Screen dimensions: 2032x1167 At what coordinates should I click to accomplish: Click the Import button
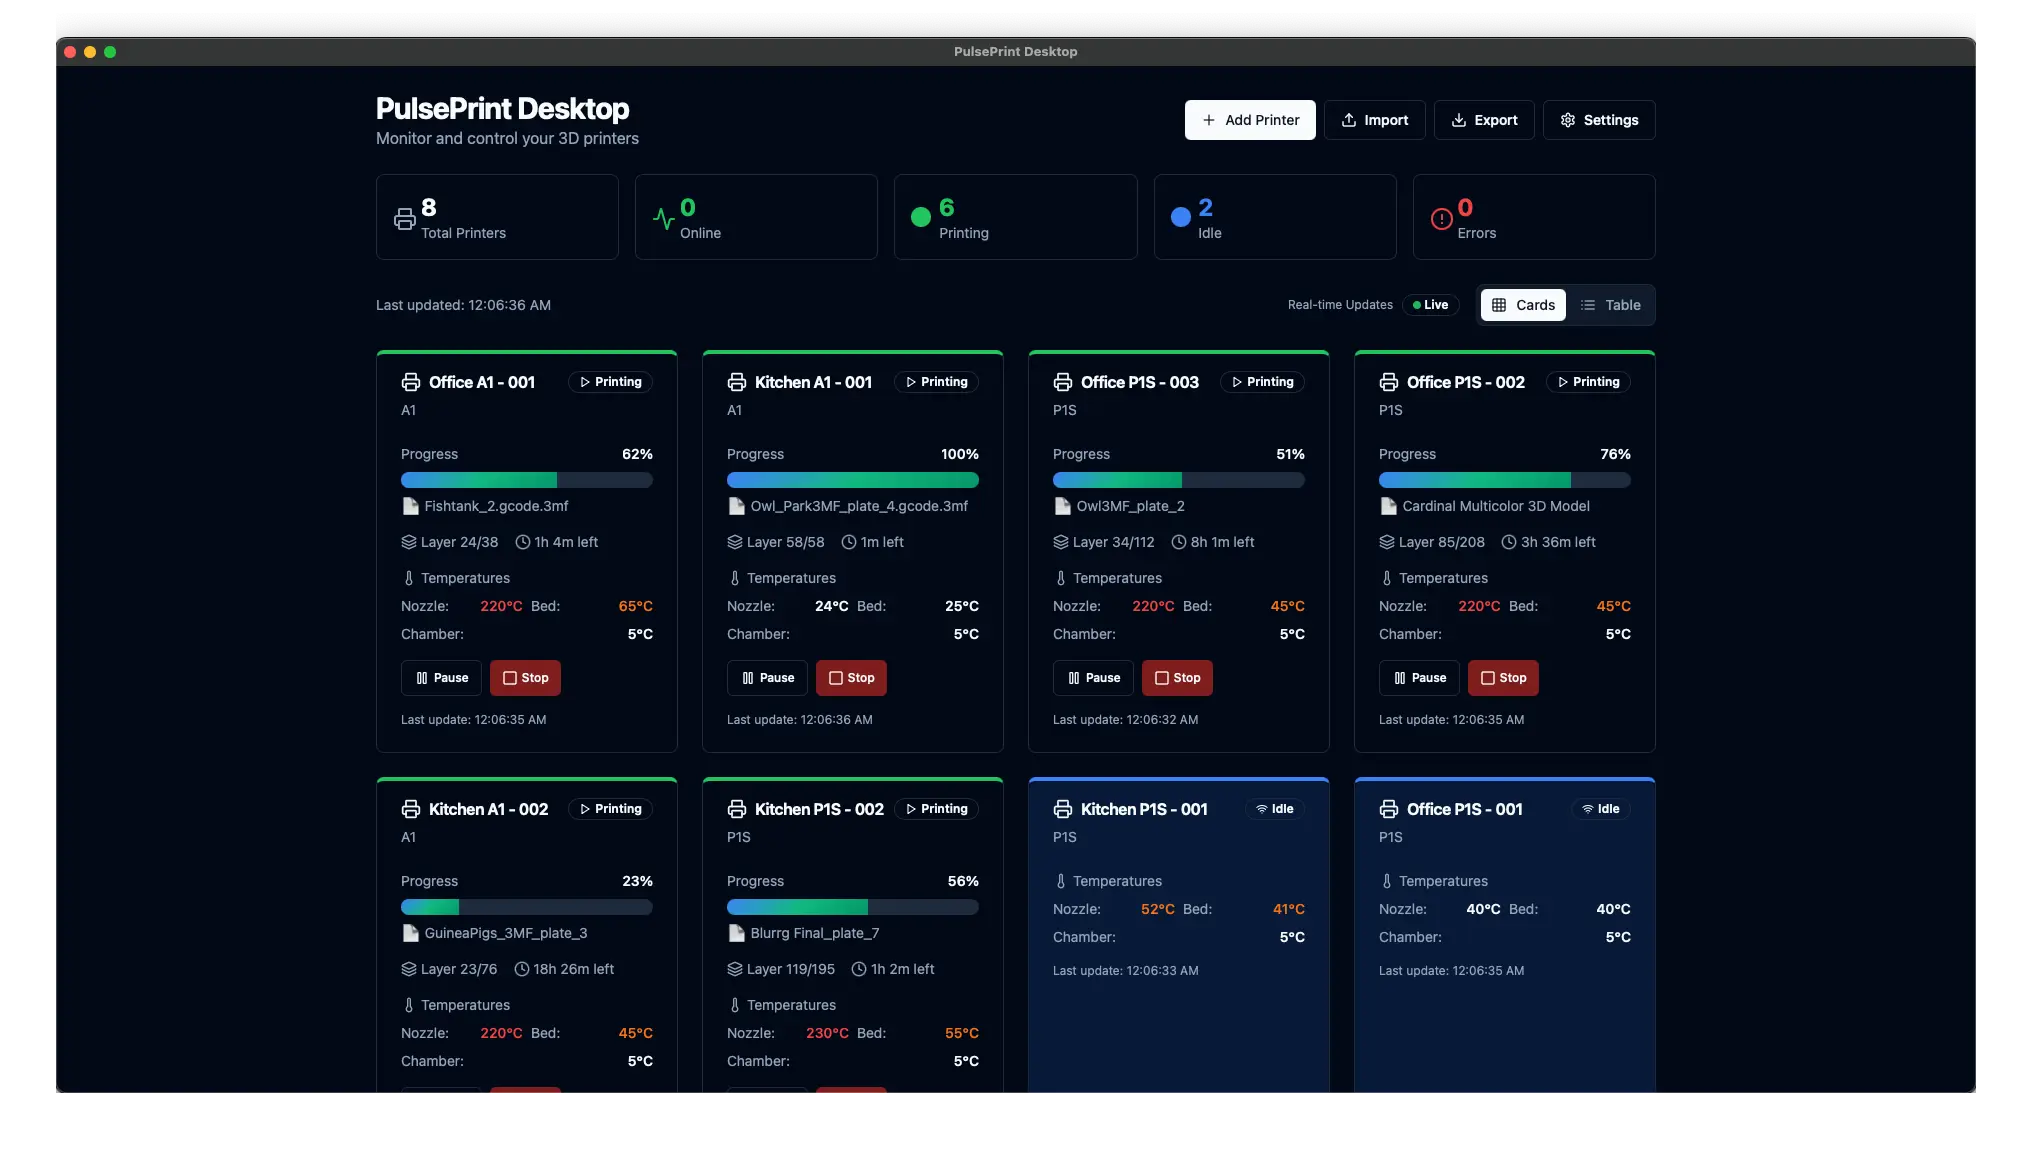(x=1374, y=120)
